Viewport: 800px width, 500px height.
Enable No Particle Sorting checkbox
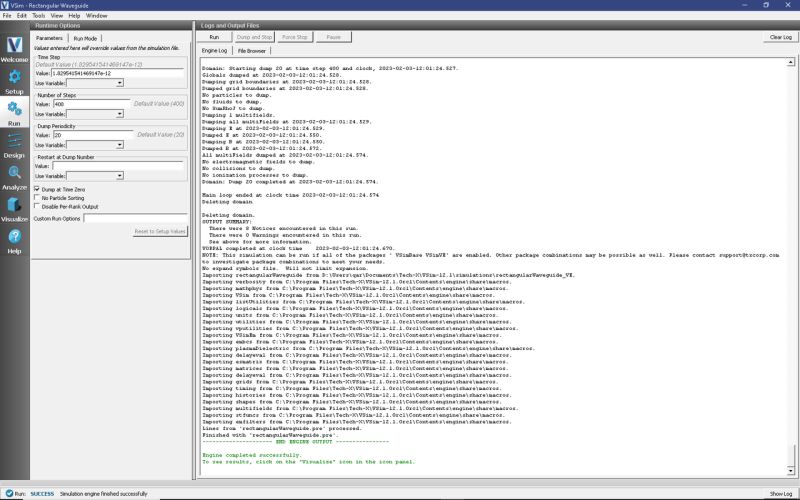pyautogui.click(x=37, y=197)
